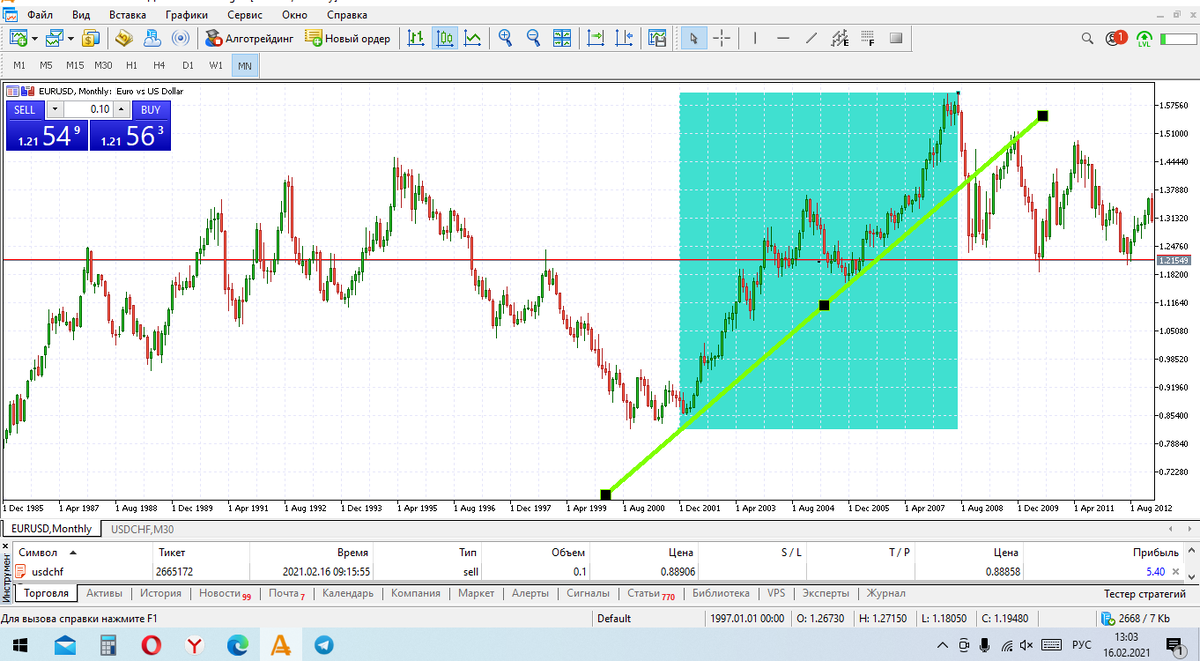Screen dimensions: 1200x661
Task: Click the green trendline top anchor
Action: coord(1043,116)
